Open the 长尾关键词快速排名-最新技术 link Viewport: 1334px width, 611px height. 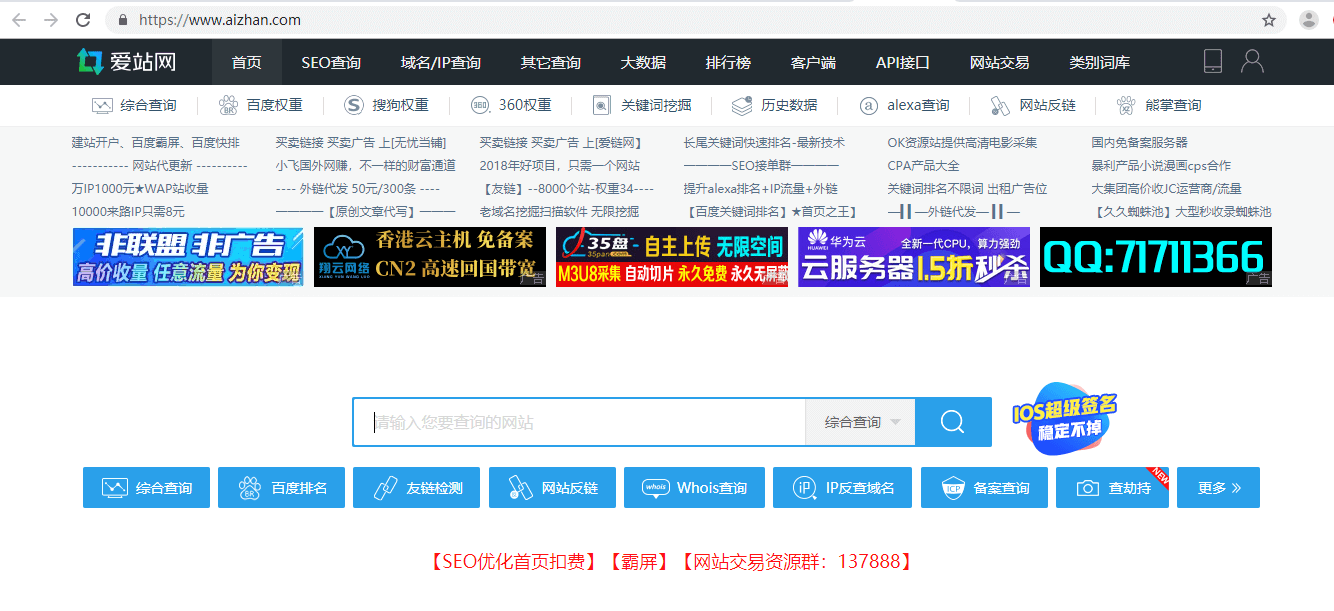[764, 143]
